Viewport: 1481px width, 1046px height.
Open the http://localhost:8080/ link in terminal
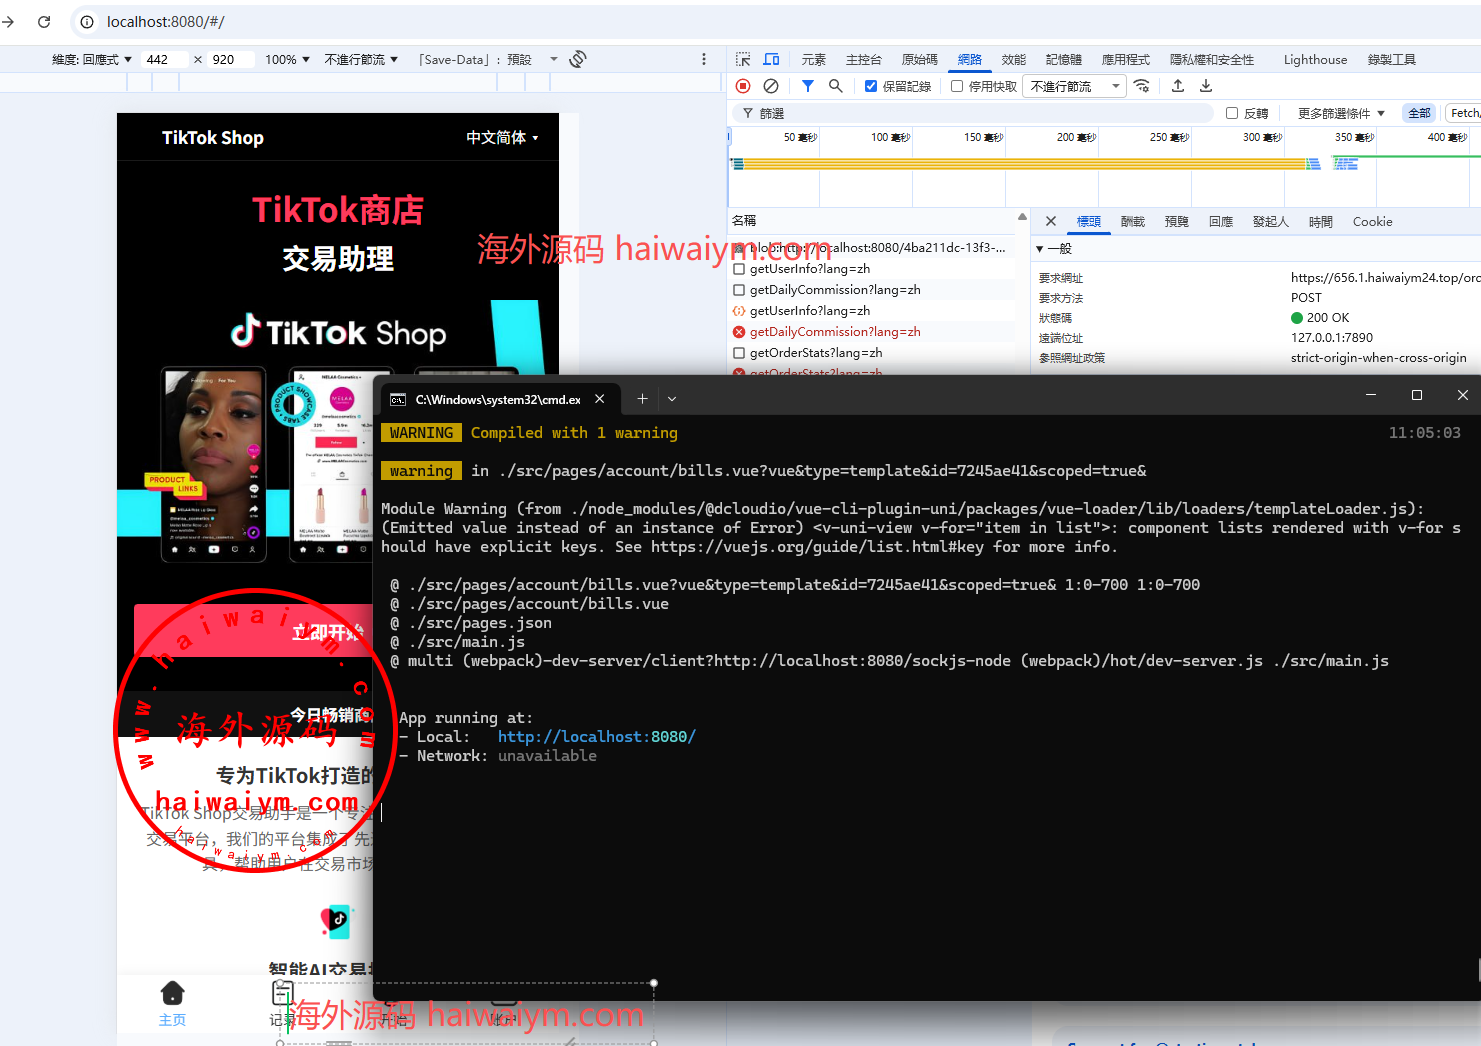[x=596, y=737]
